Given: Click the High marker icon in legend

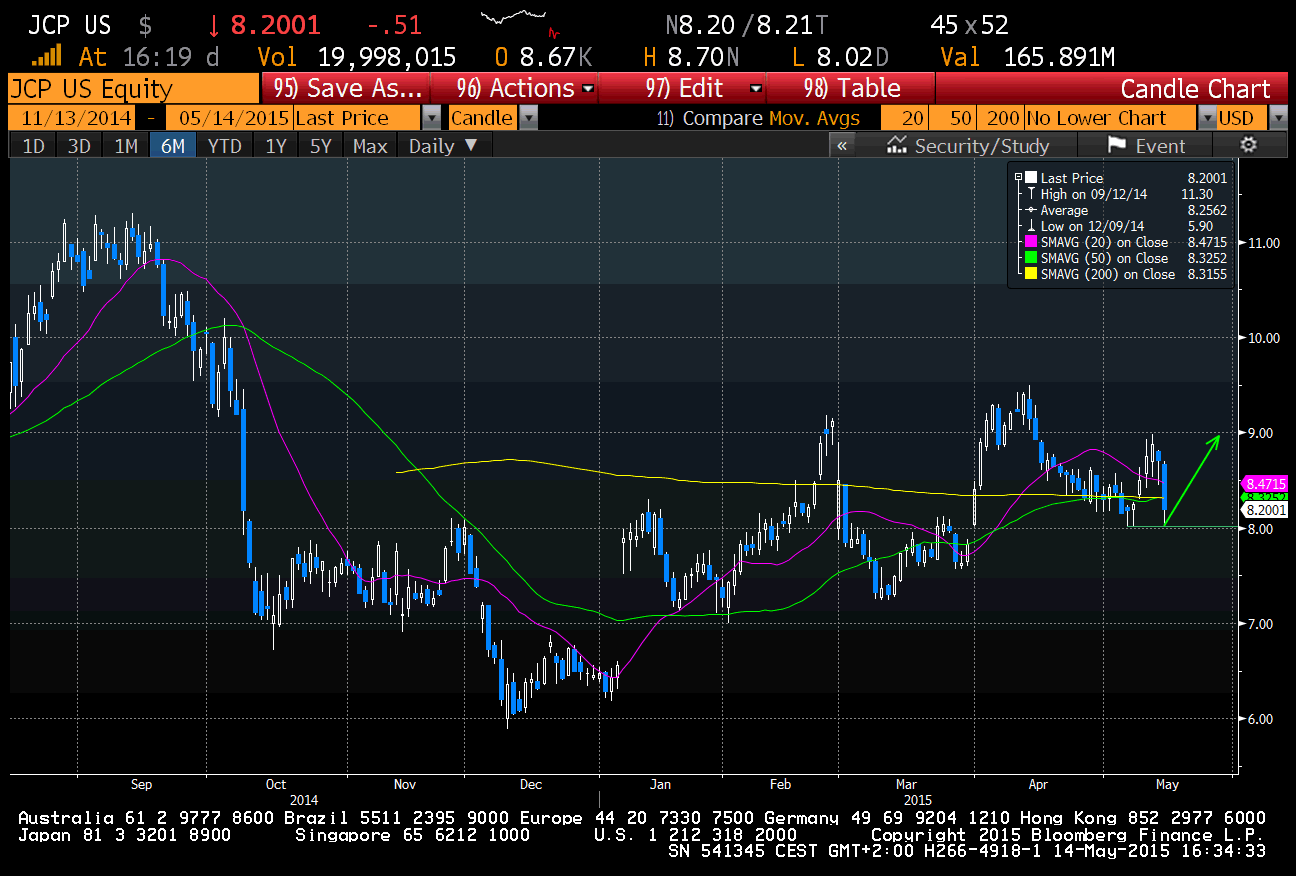Looking at the screenshot, I should 1030,194.
